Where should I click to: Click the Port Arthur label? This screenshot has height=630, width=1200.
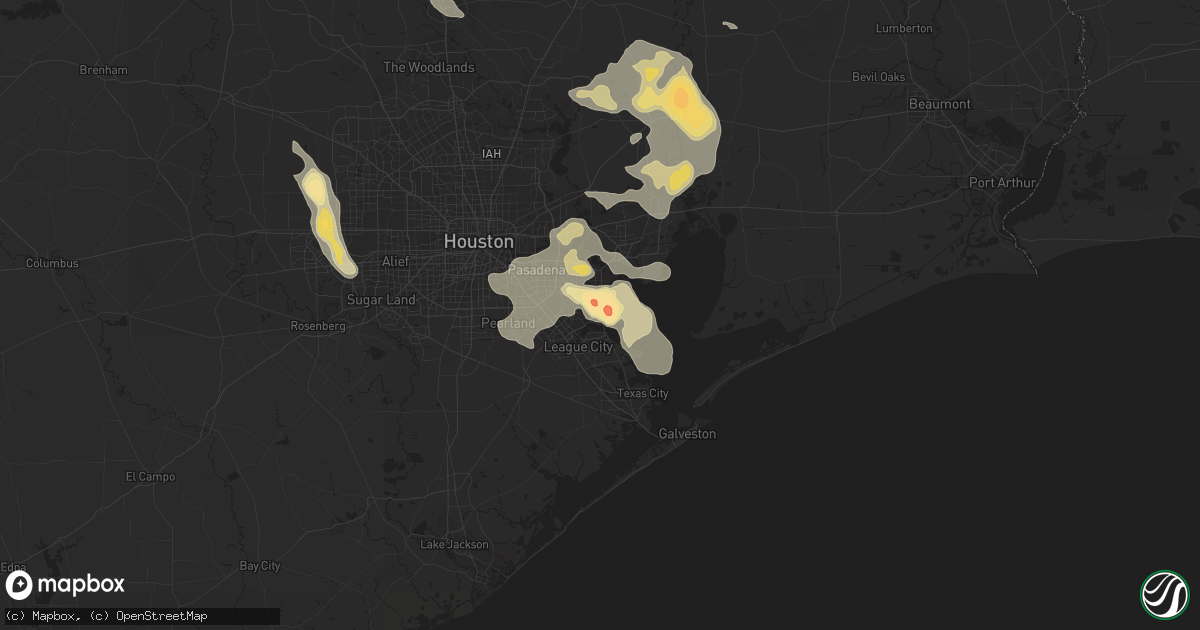1004,183
